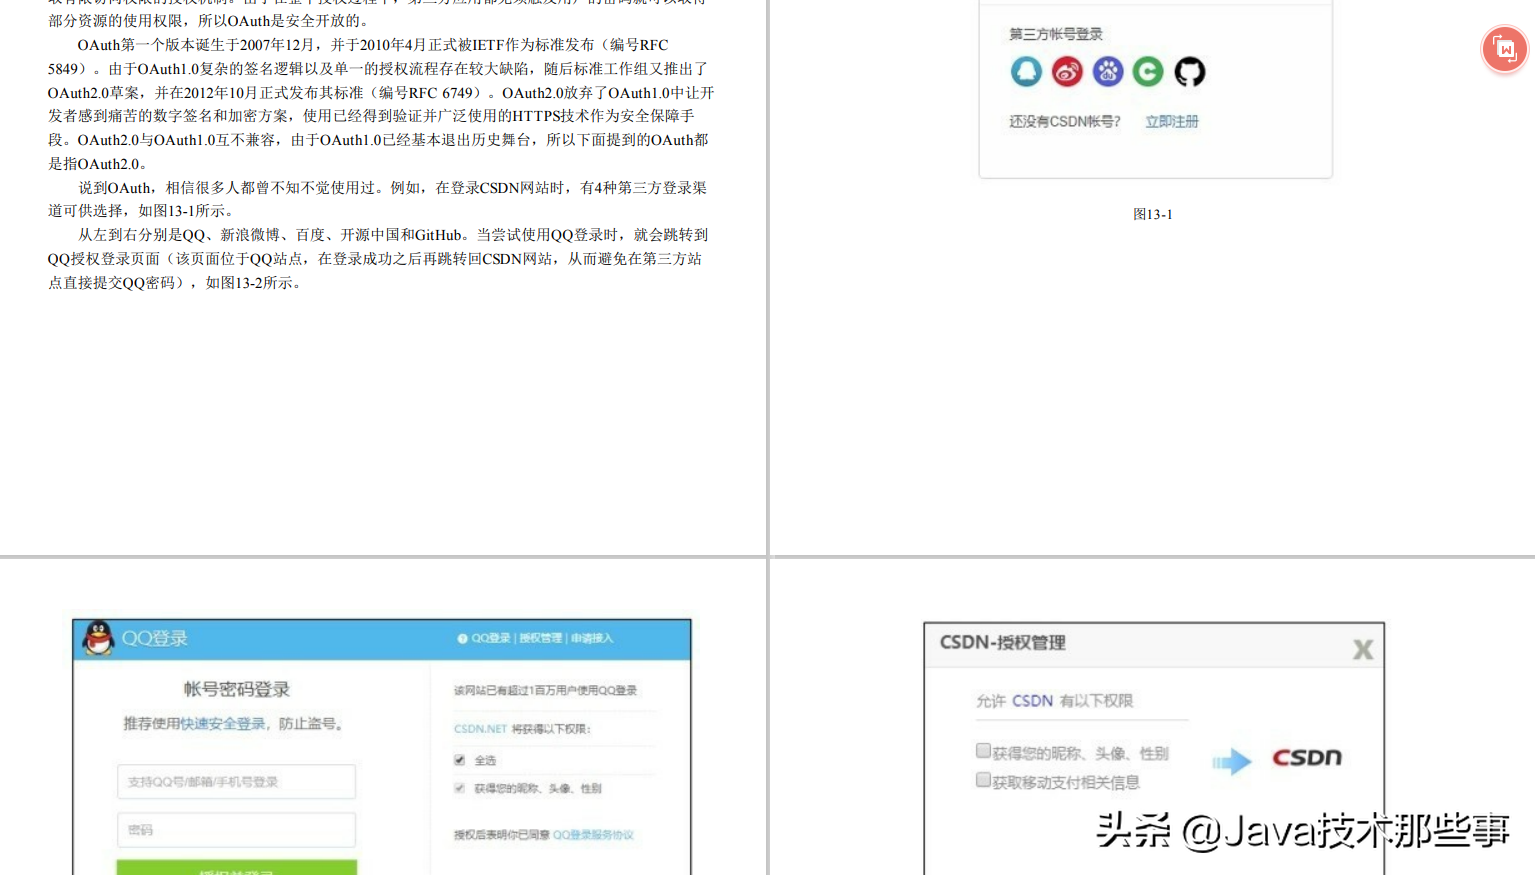This screenshot has height=875, width=1535.
Task: Click the 帐号密码登录 heading
Action: click(237, 689)
